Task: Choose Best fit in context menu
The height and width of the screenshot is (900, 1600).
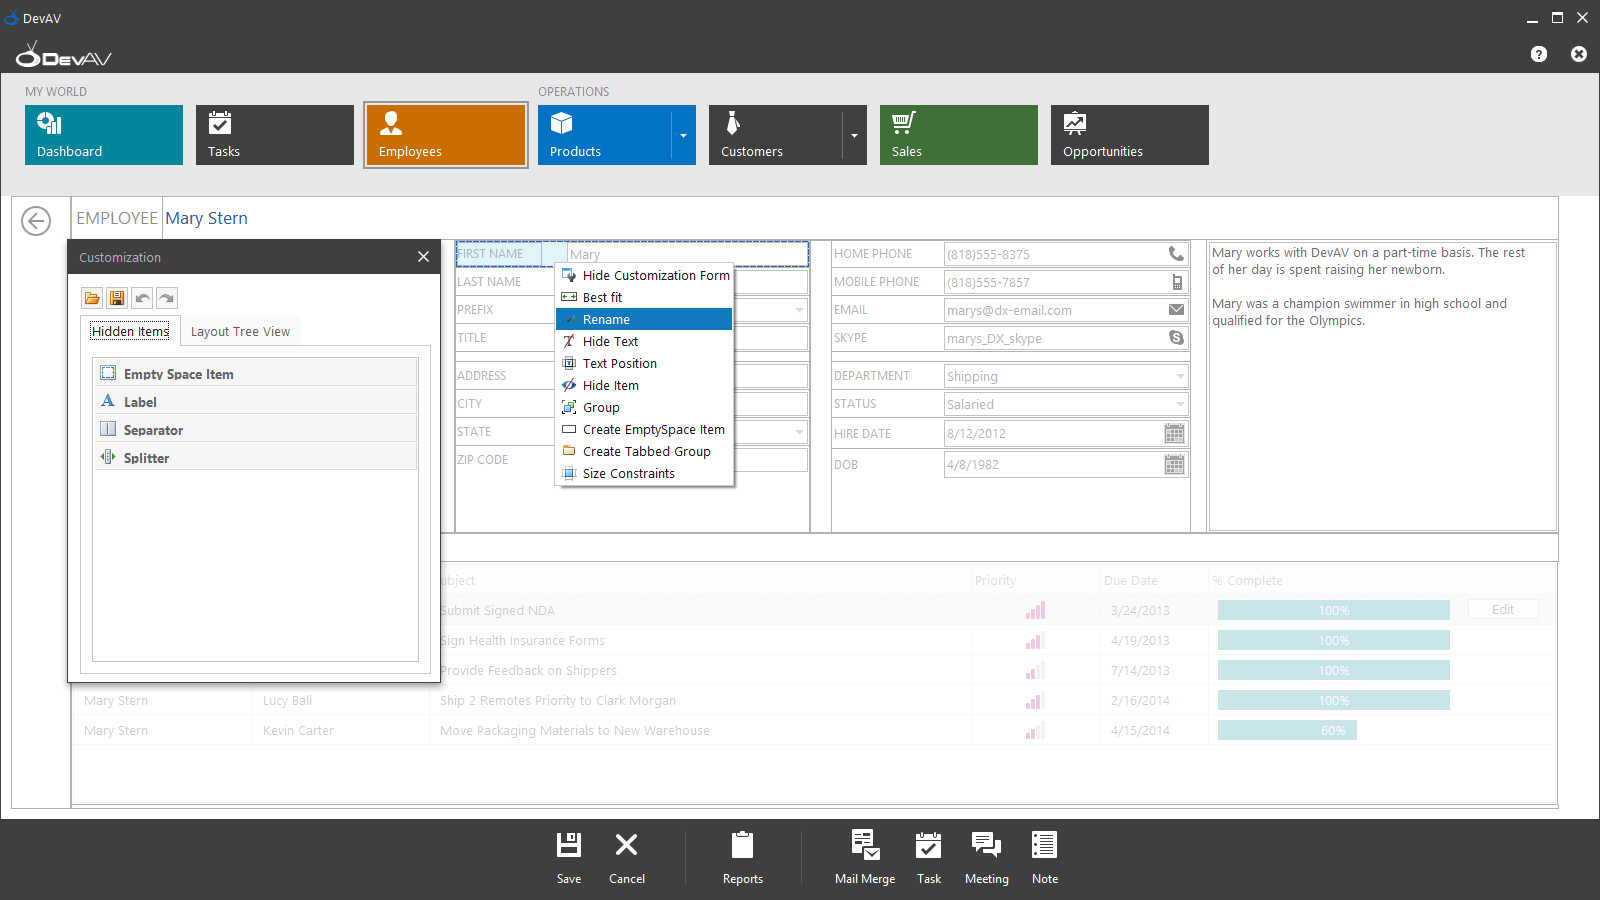Action: pos(645,297)
